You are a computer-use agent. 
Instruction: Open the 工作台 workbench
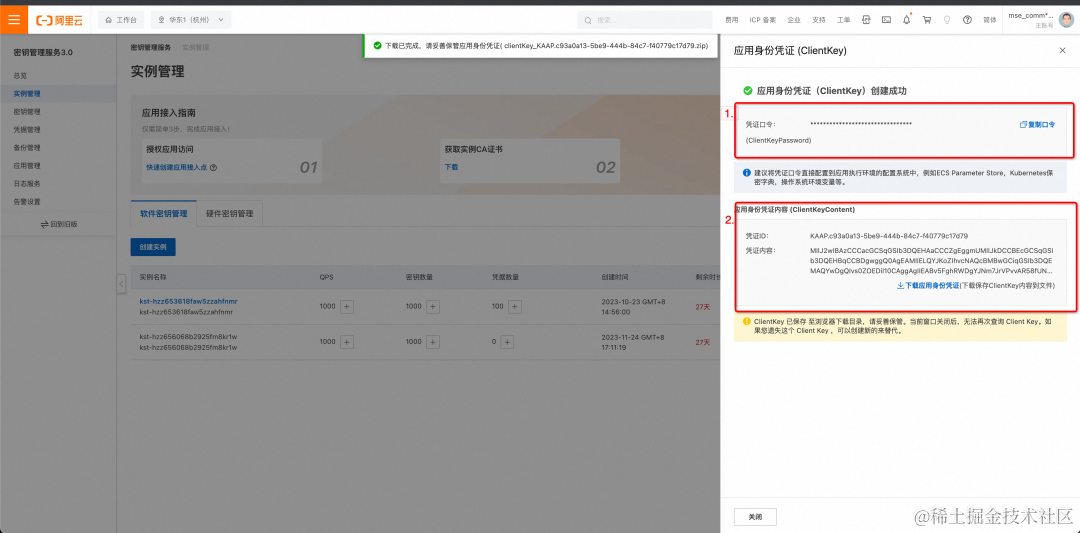[121, 20]
